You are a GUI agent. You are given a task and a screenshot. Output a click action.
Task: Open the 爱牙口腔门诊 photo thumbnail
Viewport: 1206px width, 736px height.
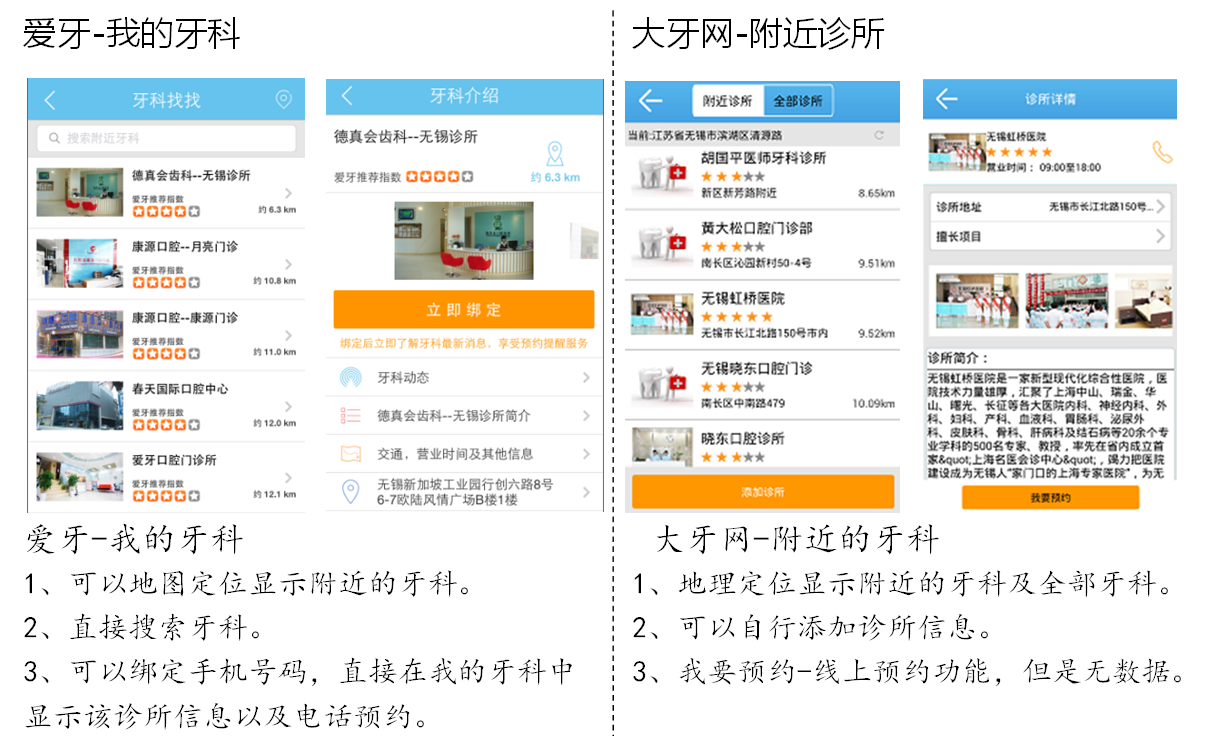coord(79,476)
